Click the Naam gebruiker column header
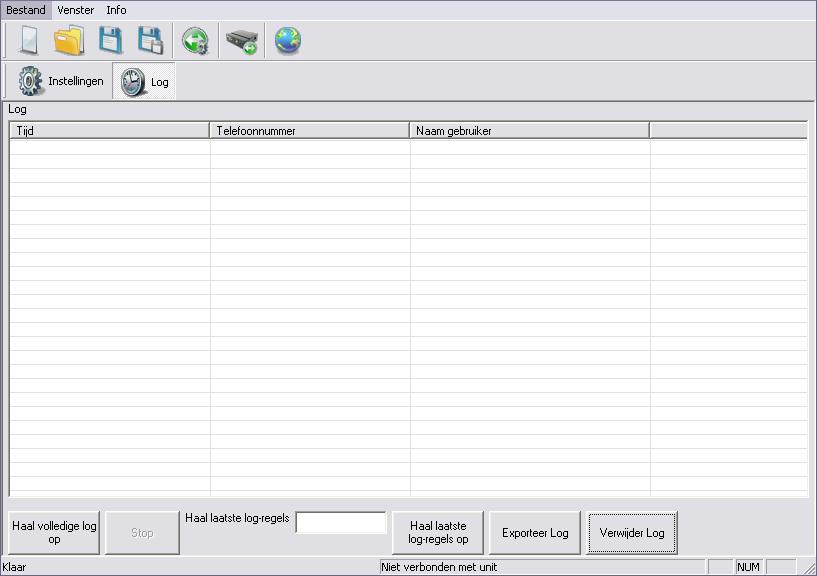 click(x=530, y=131)
